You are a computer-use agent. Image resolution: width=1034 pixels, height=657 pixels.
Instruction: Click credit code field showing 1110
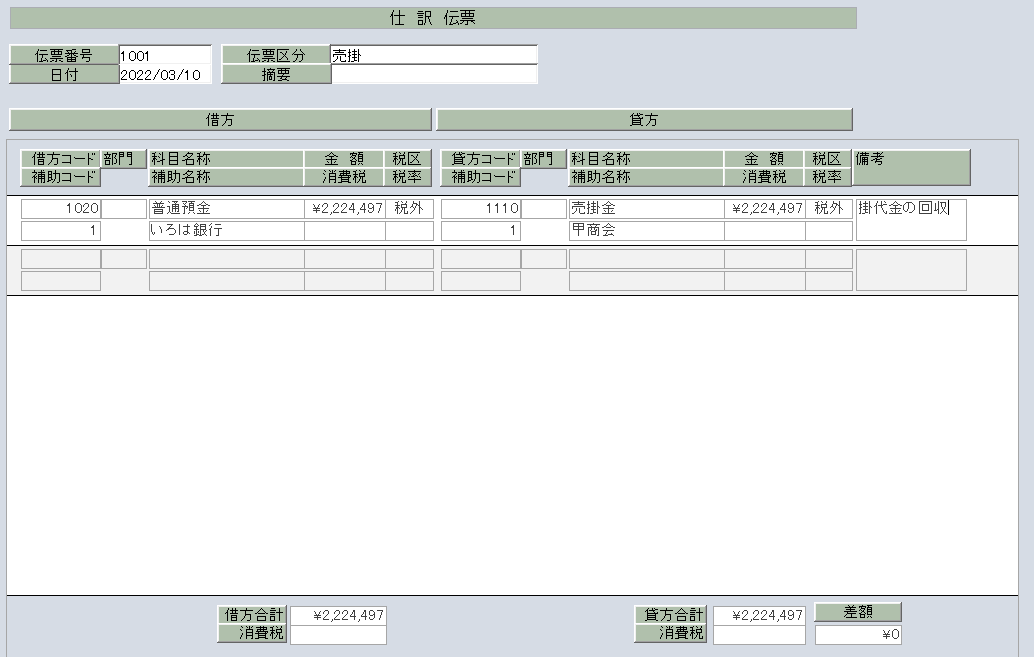pos(480,209)
